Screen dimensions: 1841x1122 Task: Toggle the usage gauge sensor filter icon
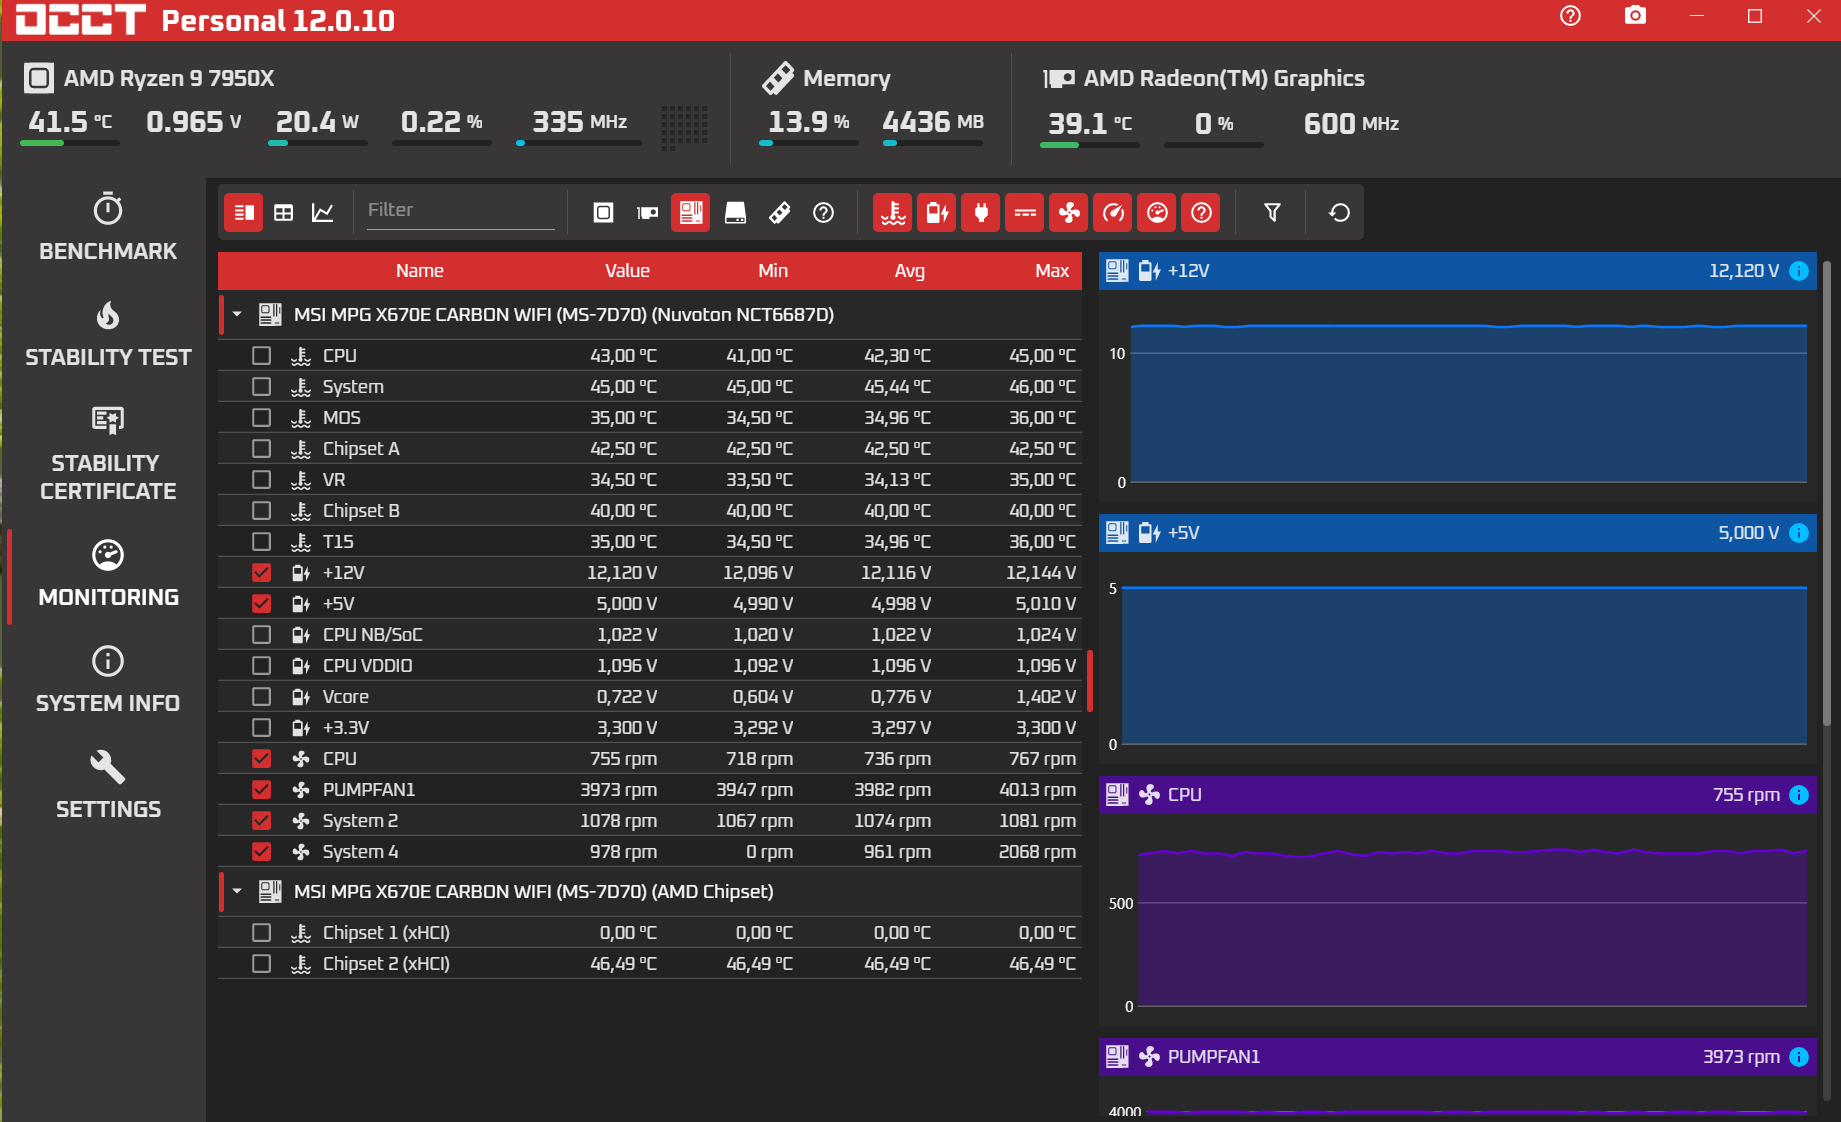tap(1157, 212)
